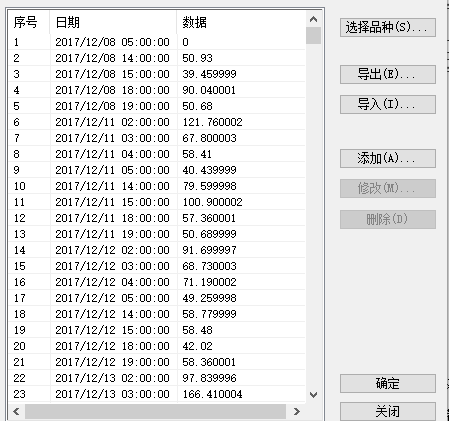
Task: Select row dated 2017/12/12 19:00:00
Action: pyautogui.click(x=157, y=362)
